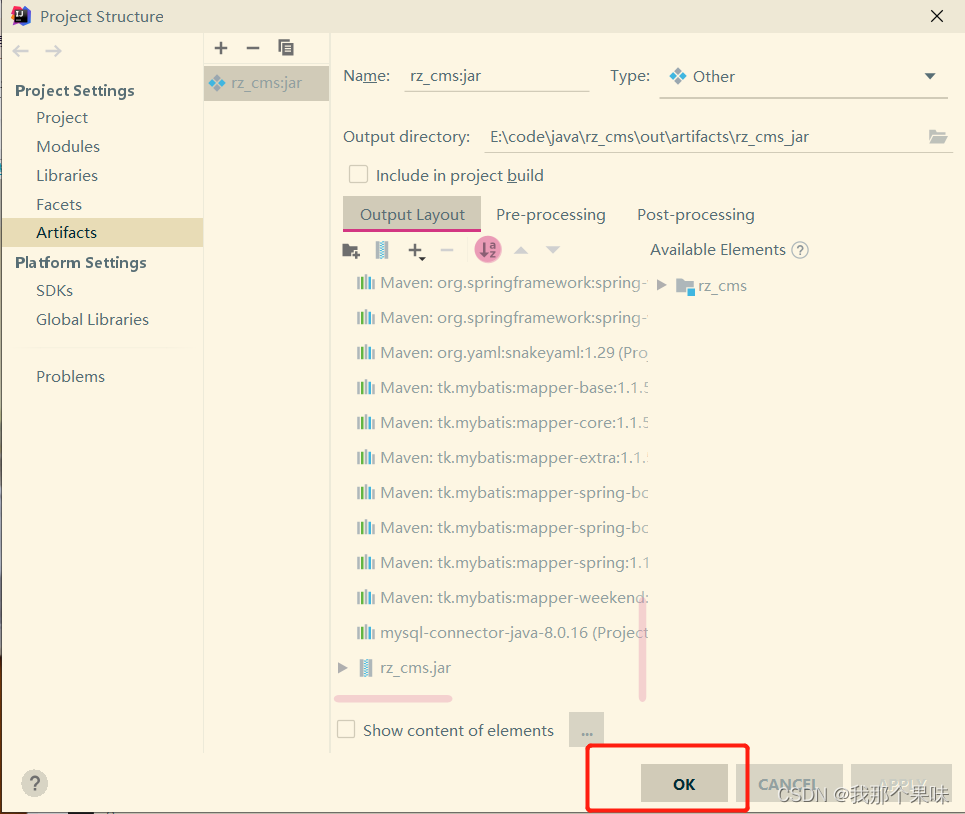Open the Add Copy Of plus dropdown
965x814 pixels.
coord(417,250)
